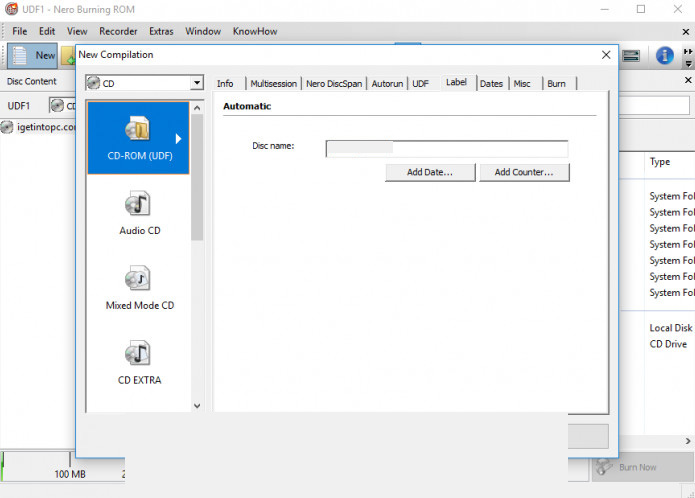Click the compilation list scrollbar thumb
Image resolution: width=695 pixels, height=498 pixels.
pos(197,177)
